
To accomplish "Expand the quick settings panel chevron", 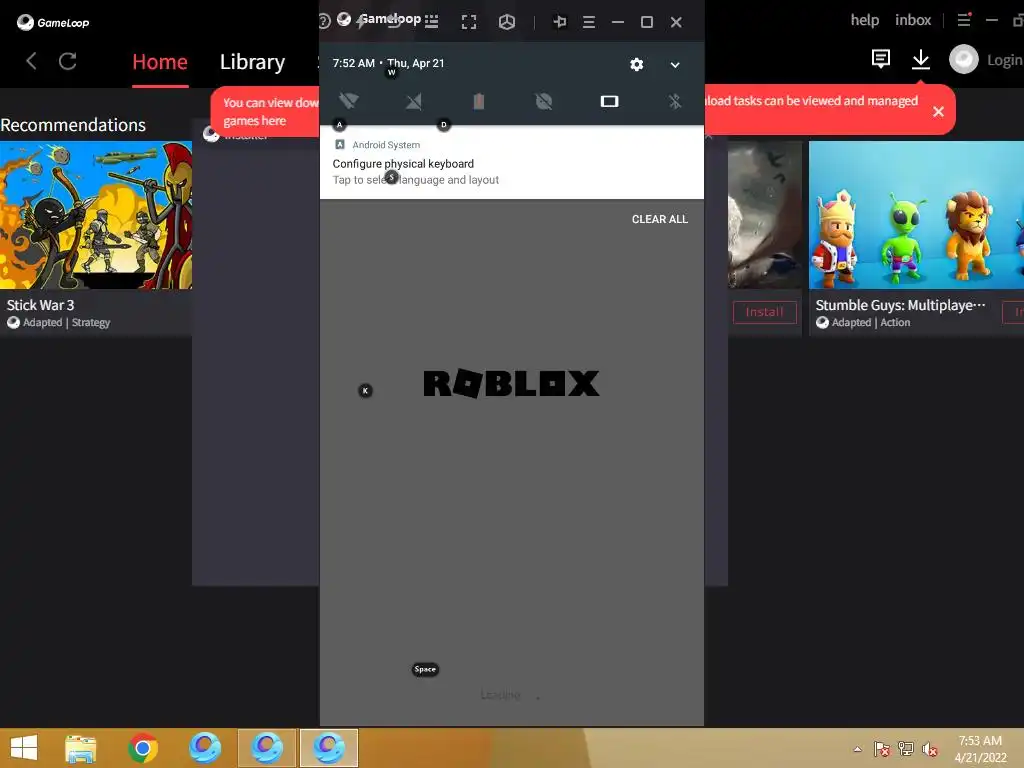I will tap(675, 65).
